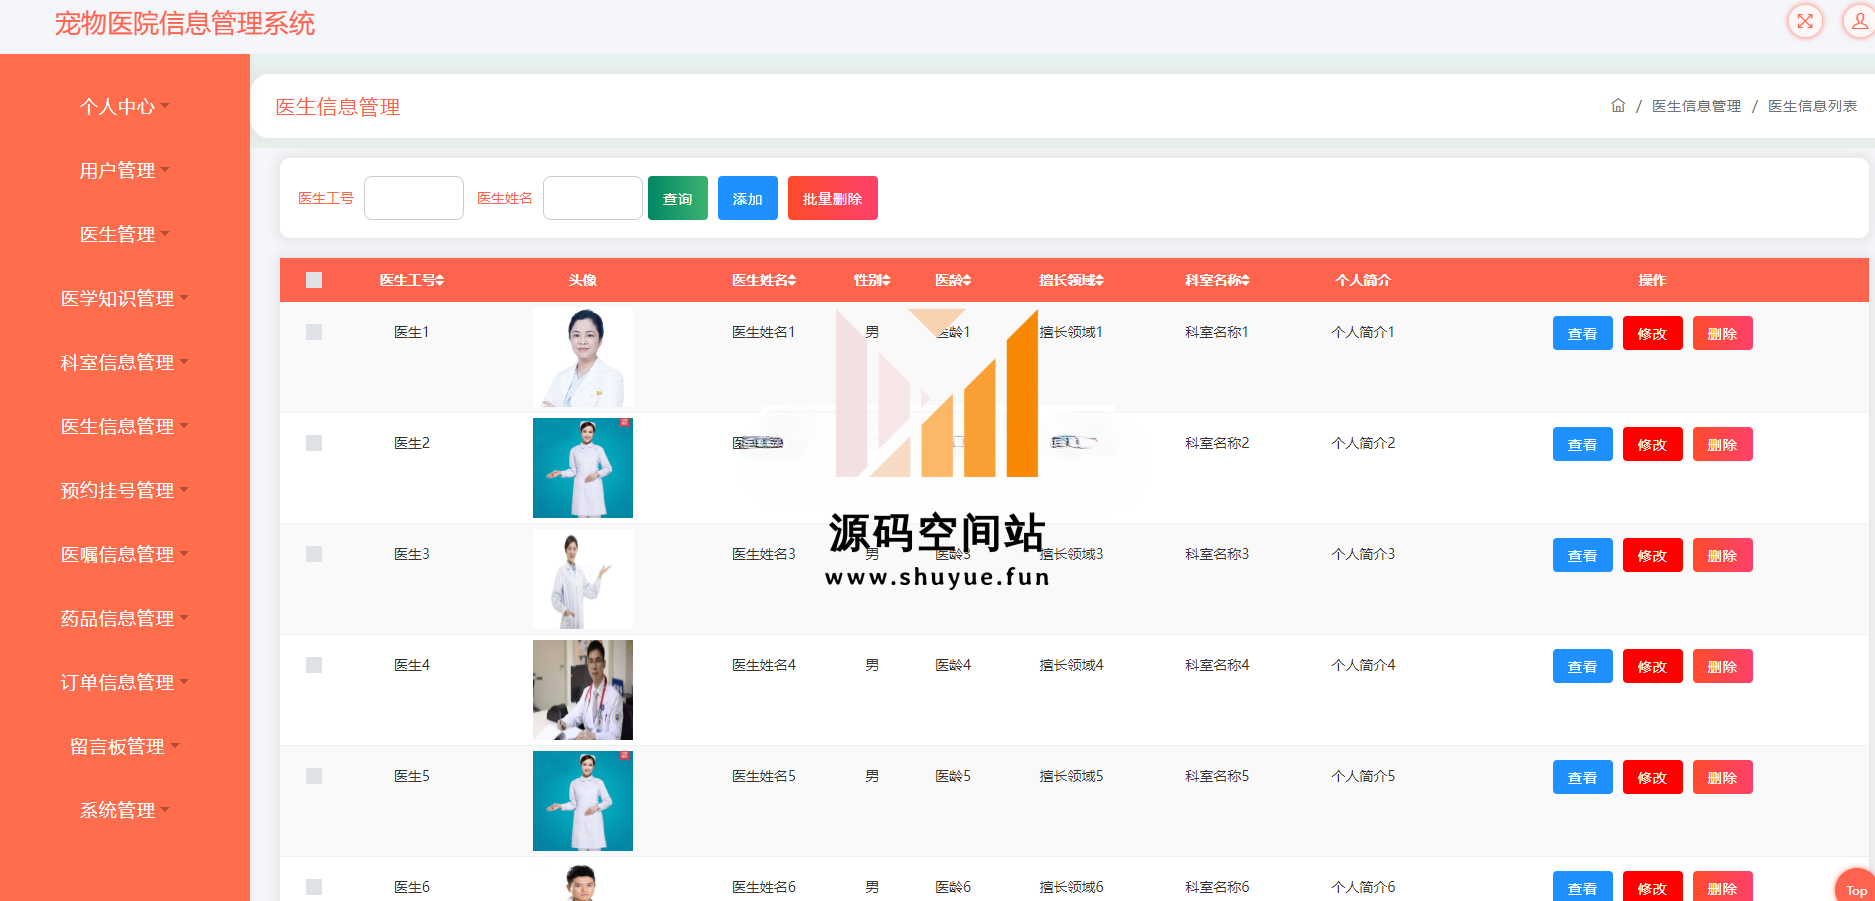Sort by 医生姓名 column arrows
This screenshot has width=1875, height=901.
point(791,280)
